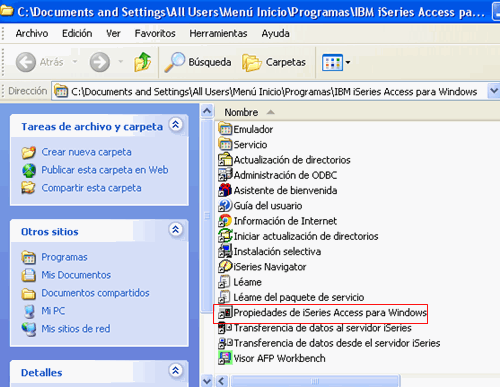This screenshot has height=387, width=500.
Task: Click the task pane scroll down arrow
Action: (207, 381)
